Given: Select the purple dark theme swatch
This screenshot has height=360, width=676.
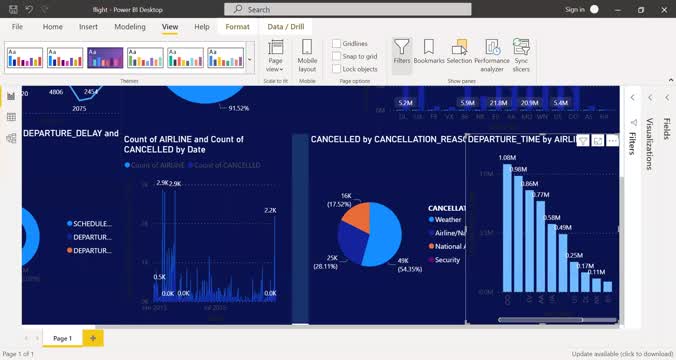Looking at the screenshot, I should coord(105,58).
